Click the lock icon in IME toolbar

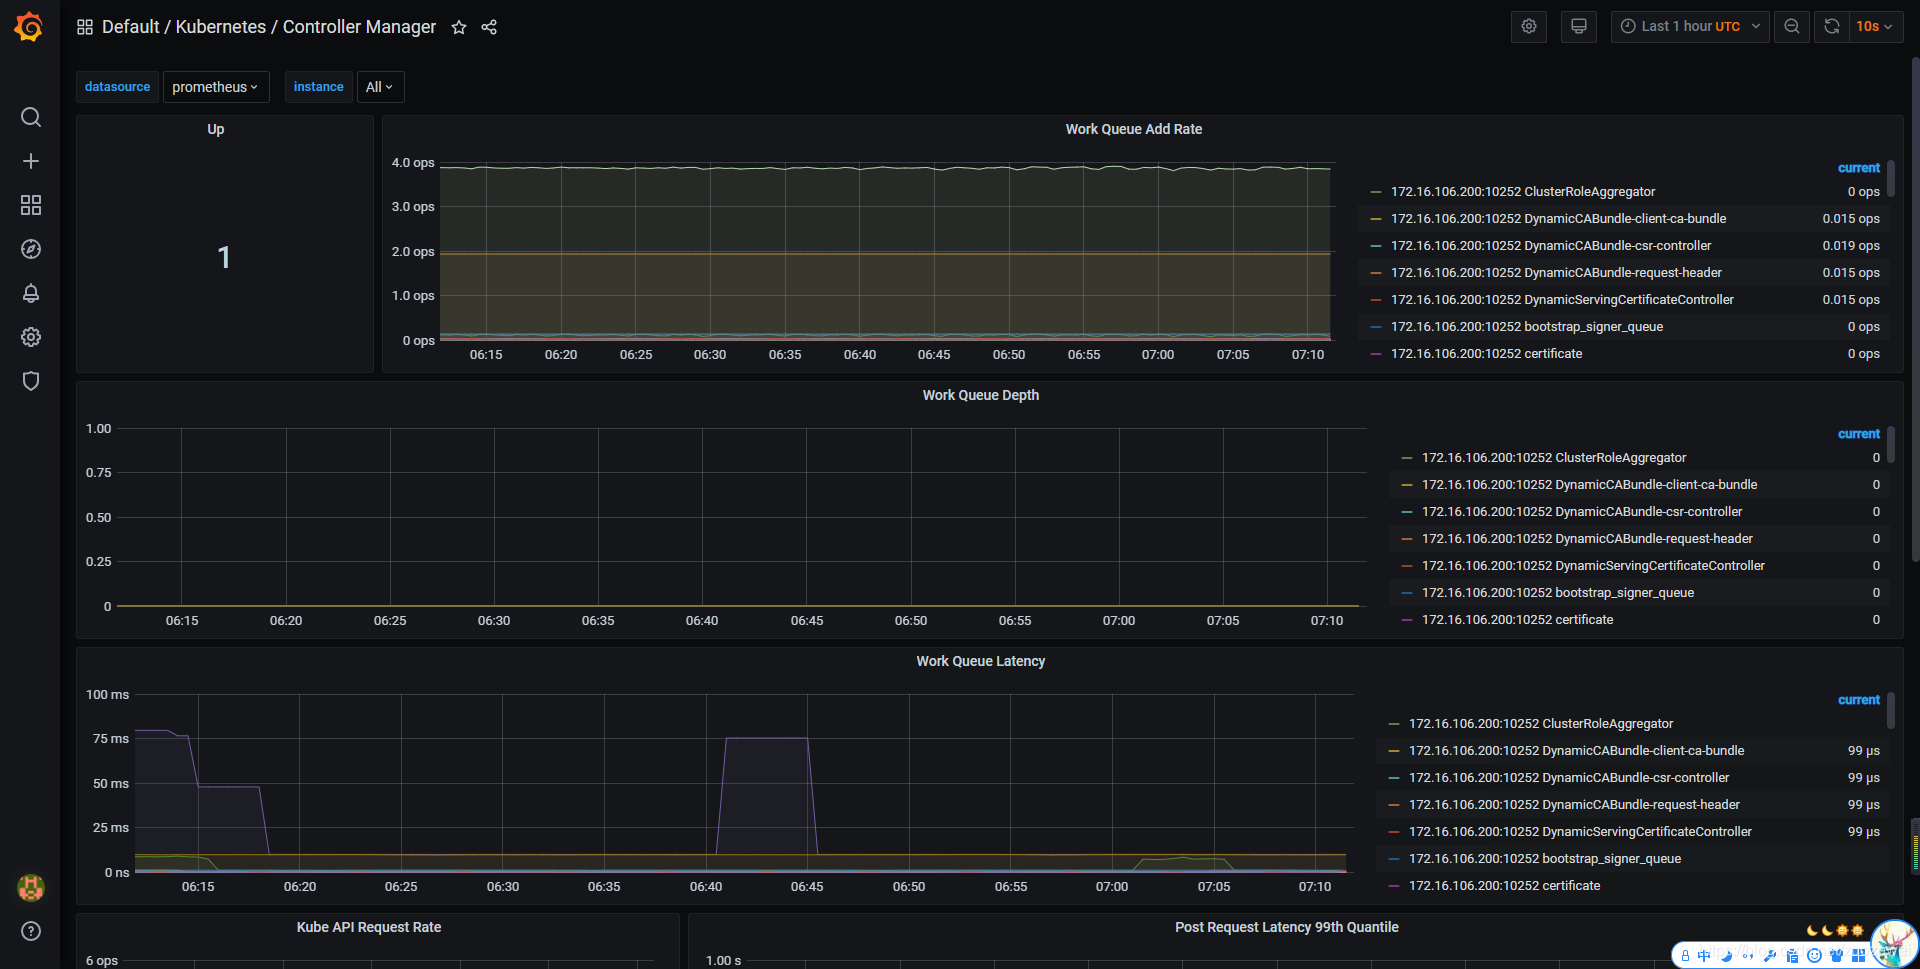point(1685,956)
